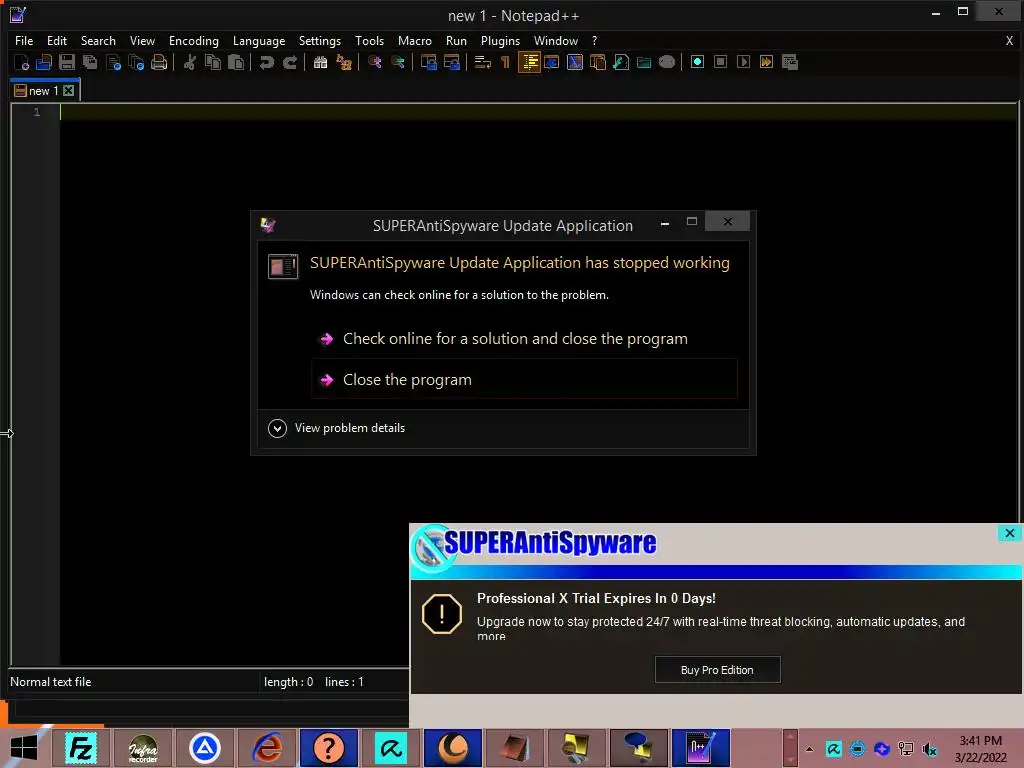Show hidden system tray icons arrow
Screen dimensions: 1024x768
coord(809,749)
